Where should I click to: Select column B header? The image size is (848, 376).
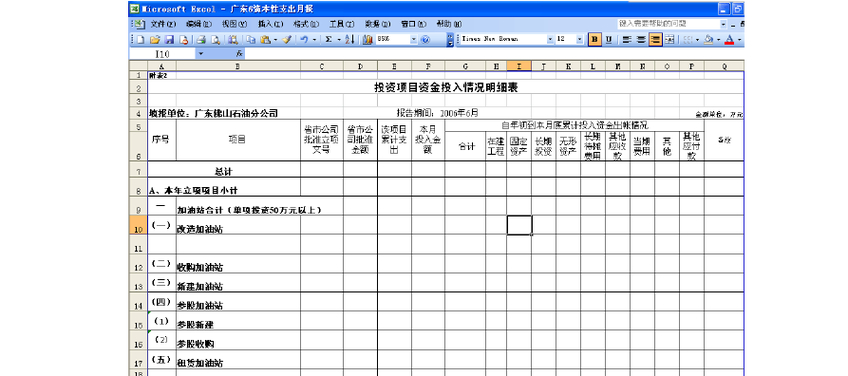pos(238,66)
